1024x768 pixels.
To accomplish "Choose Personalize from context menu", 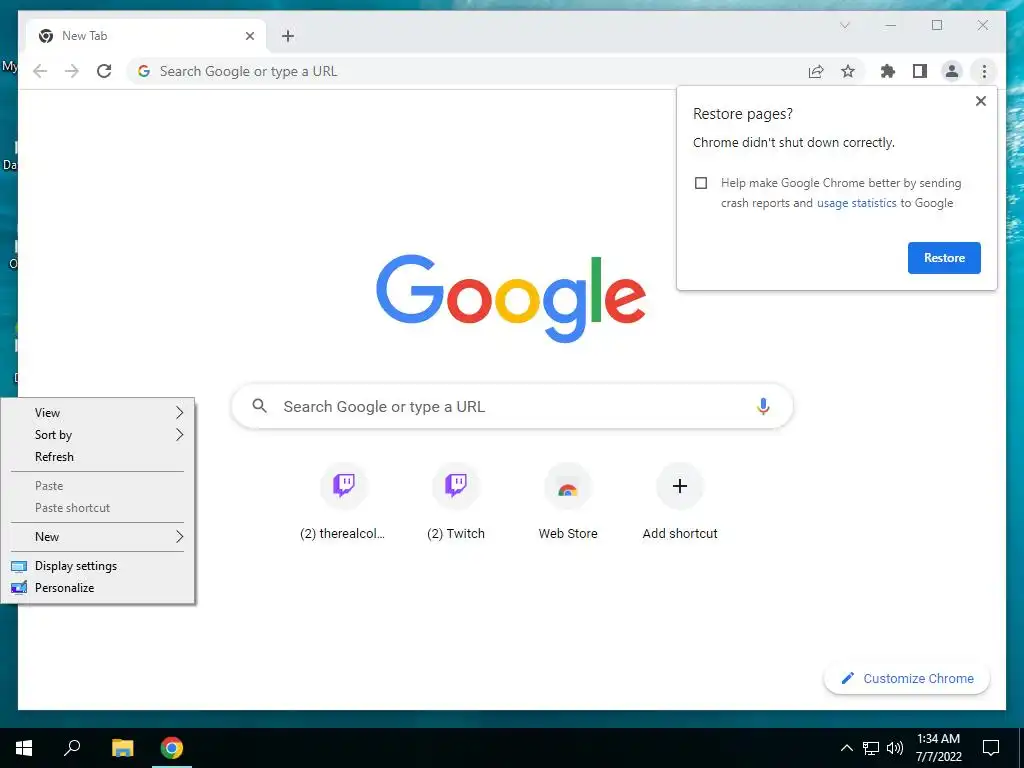I will pyautogui.click(x=98, y=588).
